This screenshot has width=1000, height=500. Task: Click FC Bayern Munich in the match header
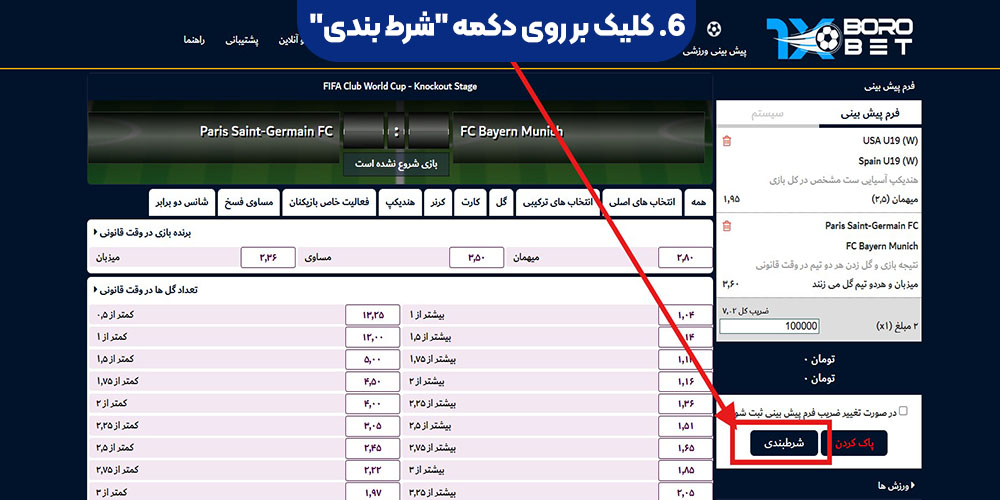[511, 131]
